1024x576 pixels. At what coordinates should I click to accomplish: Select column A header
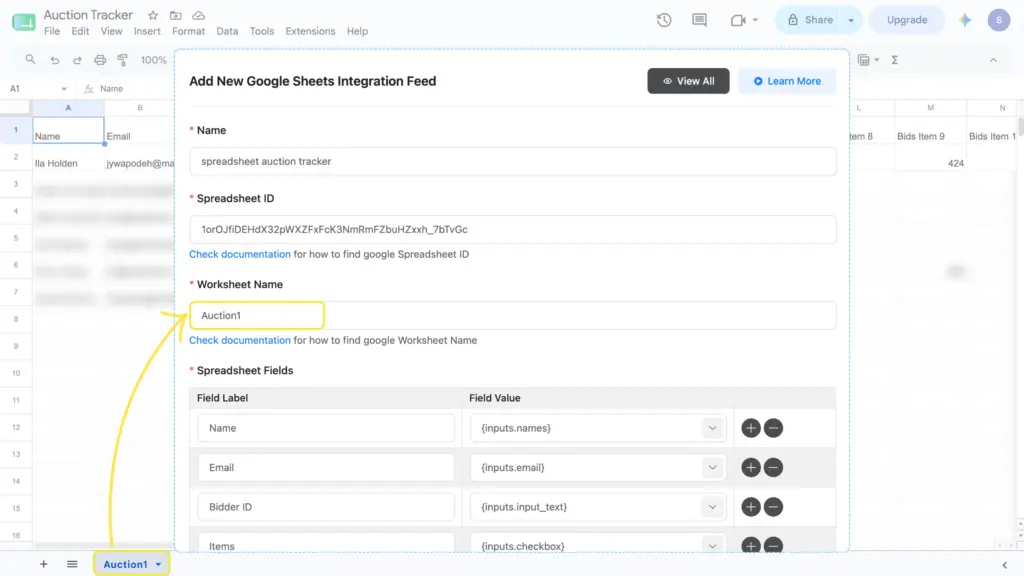click(x=68, y=108)
